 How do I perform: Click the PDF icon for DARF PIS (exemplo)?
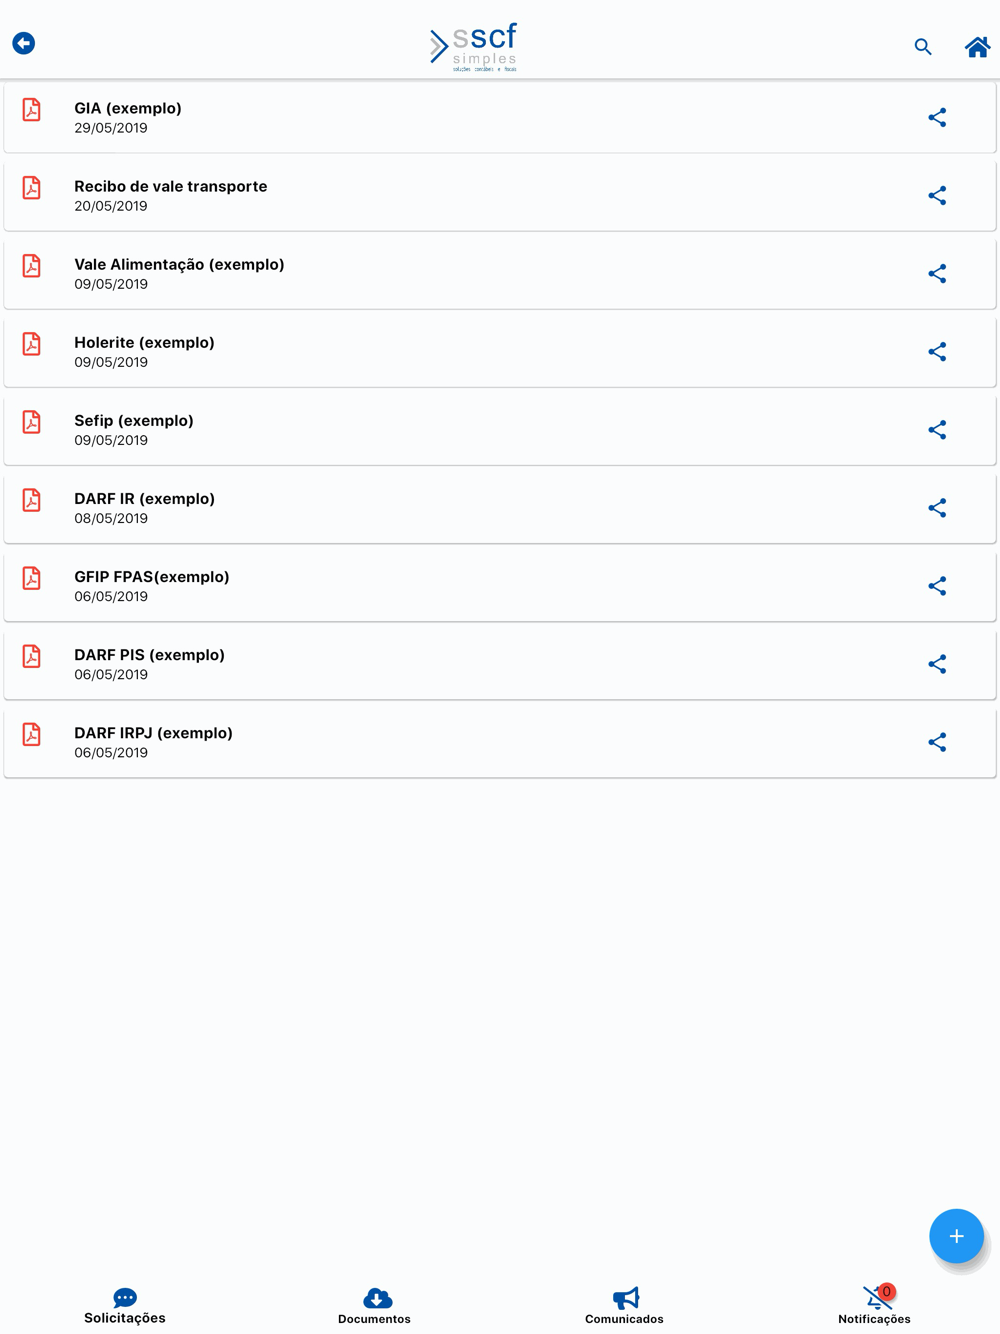coord(32,656)
